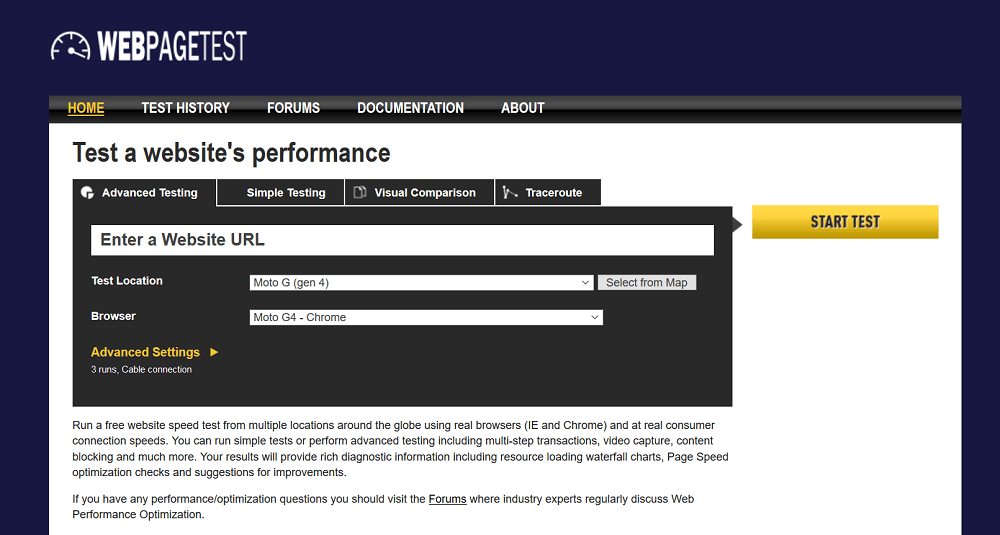The image size is (1000, 535).
Task: Open the Browser dropdown
Action: tap(426, 317)
